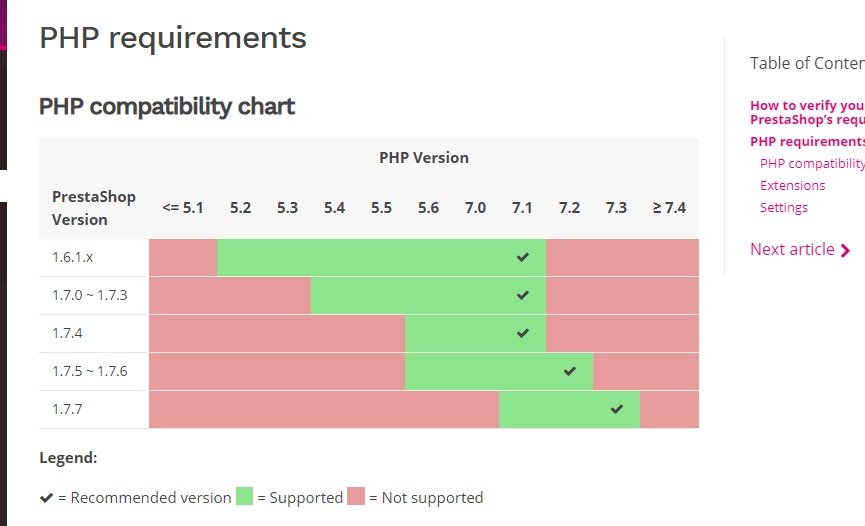
Task: Click the arrow beside Next article
Action: point(846,251)
